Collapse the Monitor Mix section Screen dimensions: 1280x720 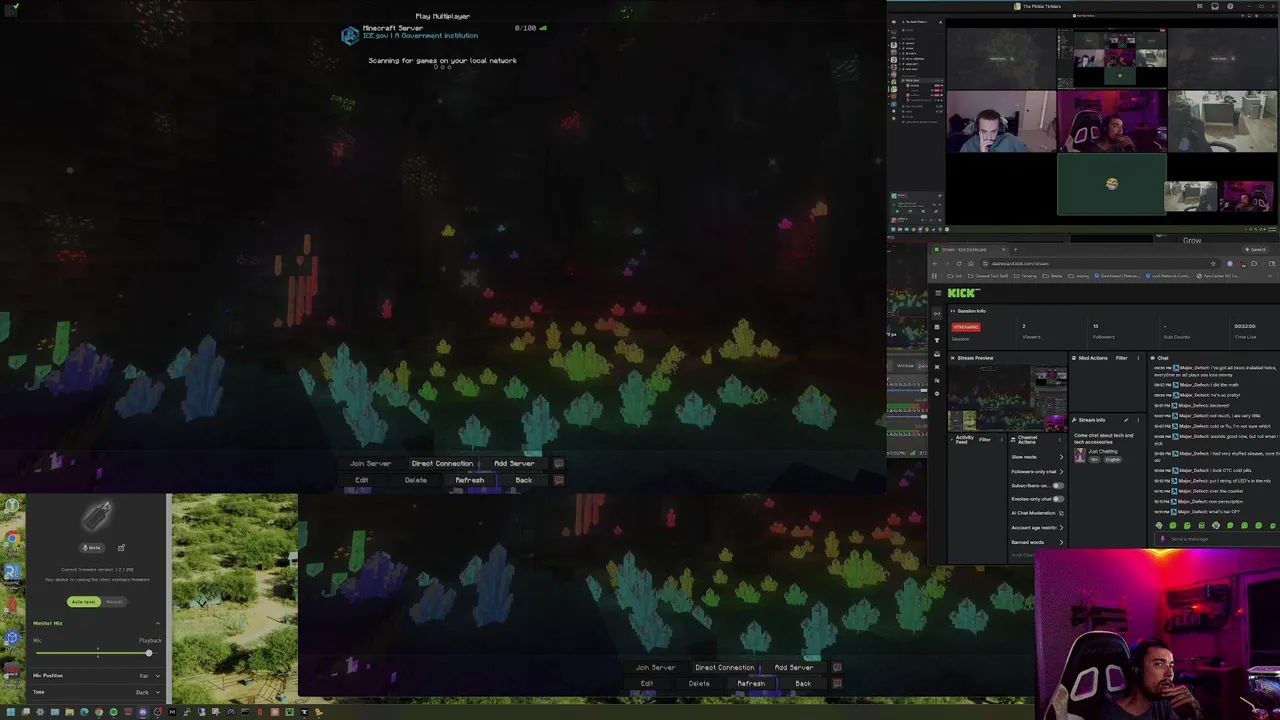pyautogui.click(x=157, y=623)
